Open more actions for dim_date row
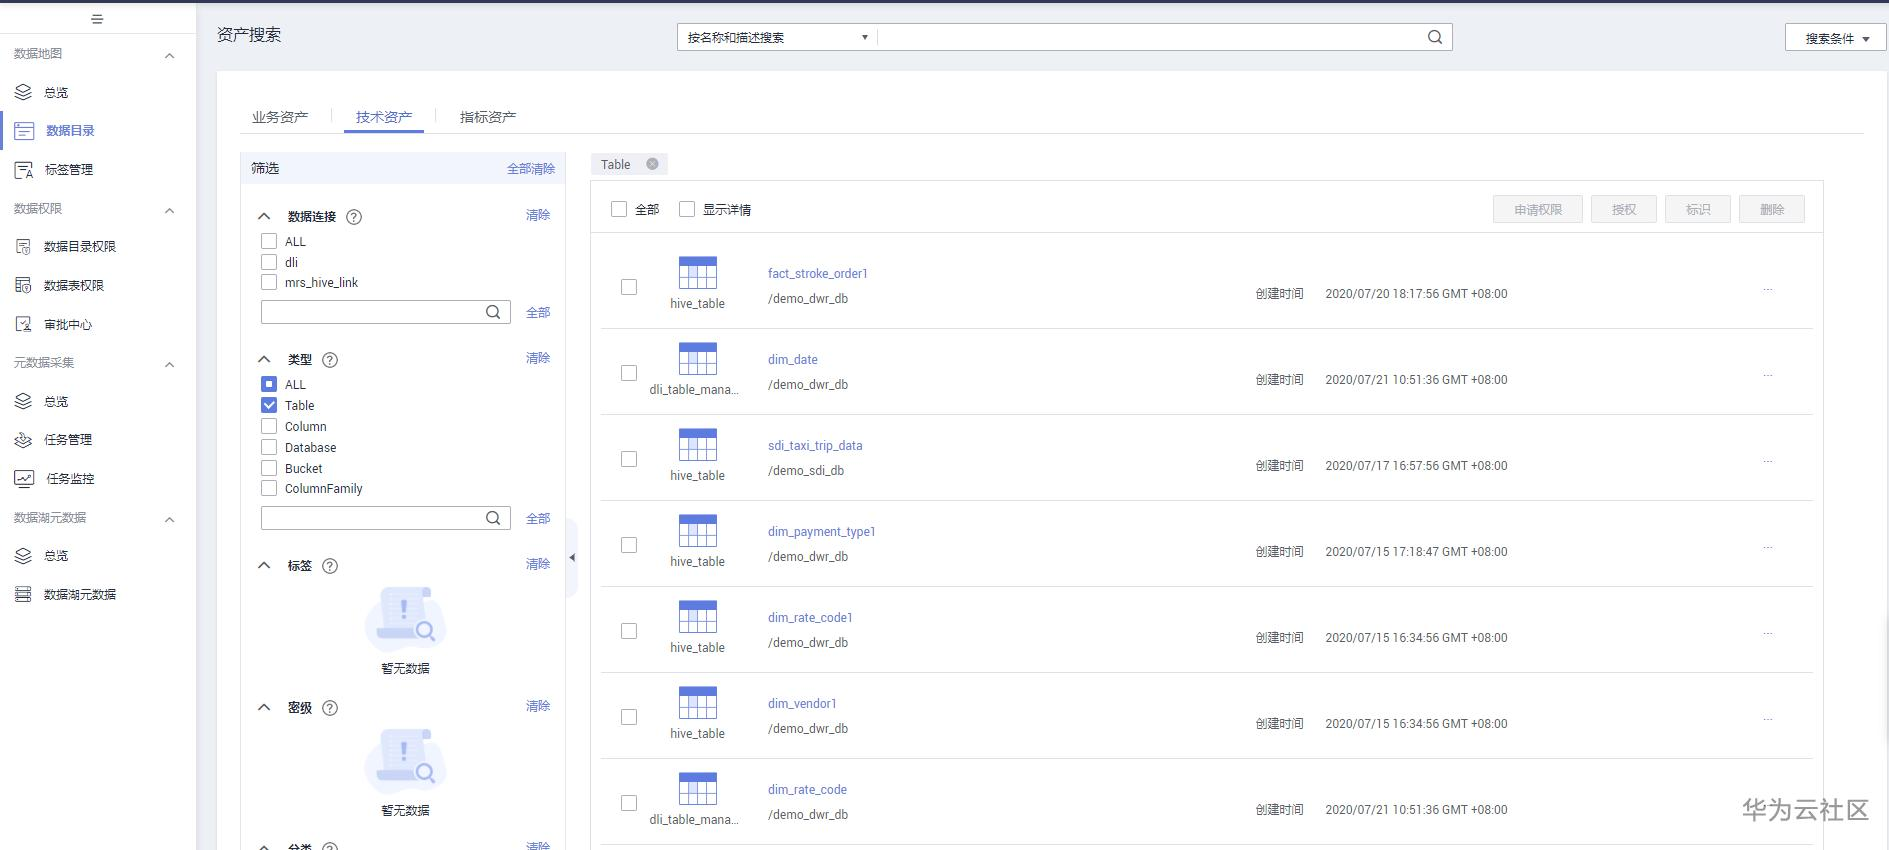 pos(1768,376)
